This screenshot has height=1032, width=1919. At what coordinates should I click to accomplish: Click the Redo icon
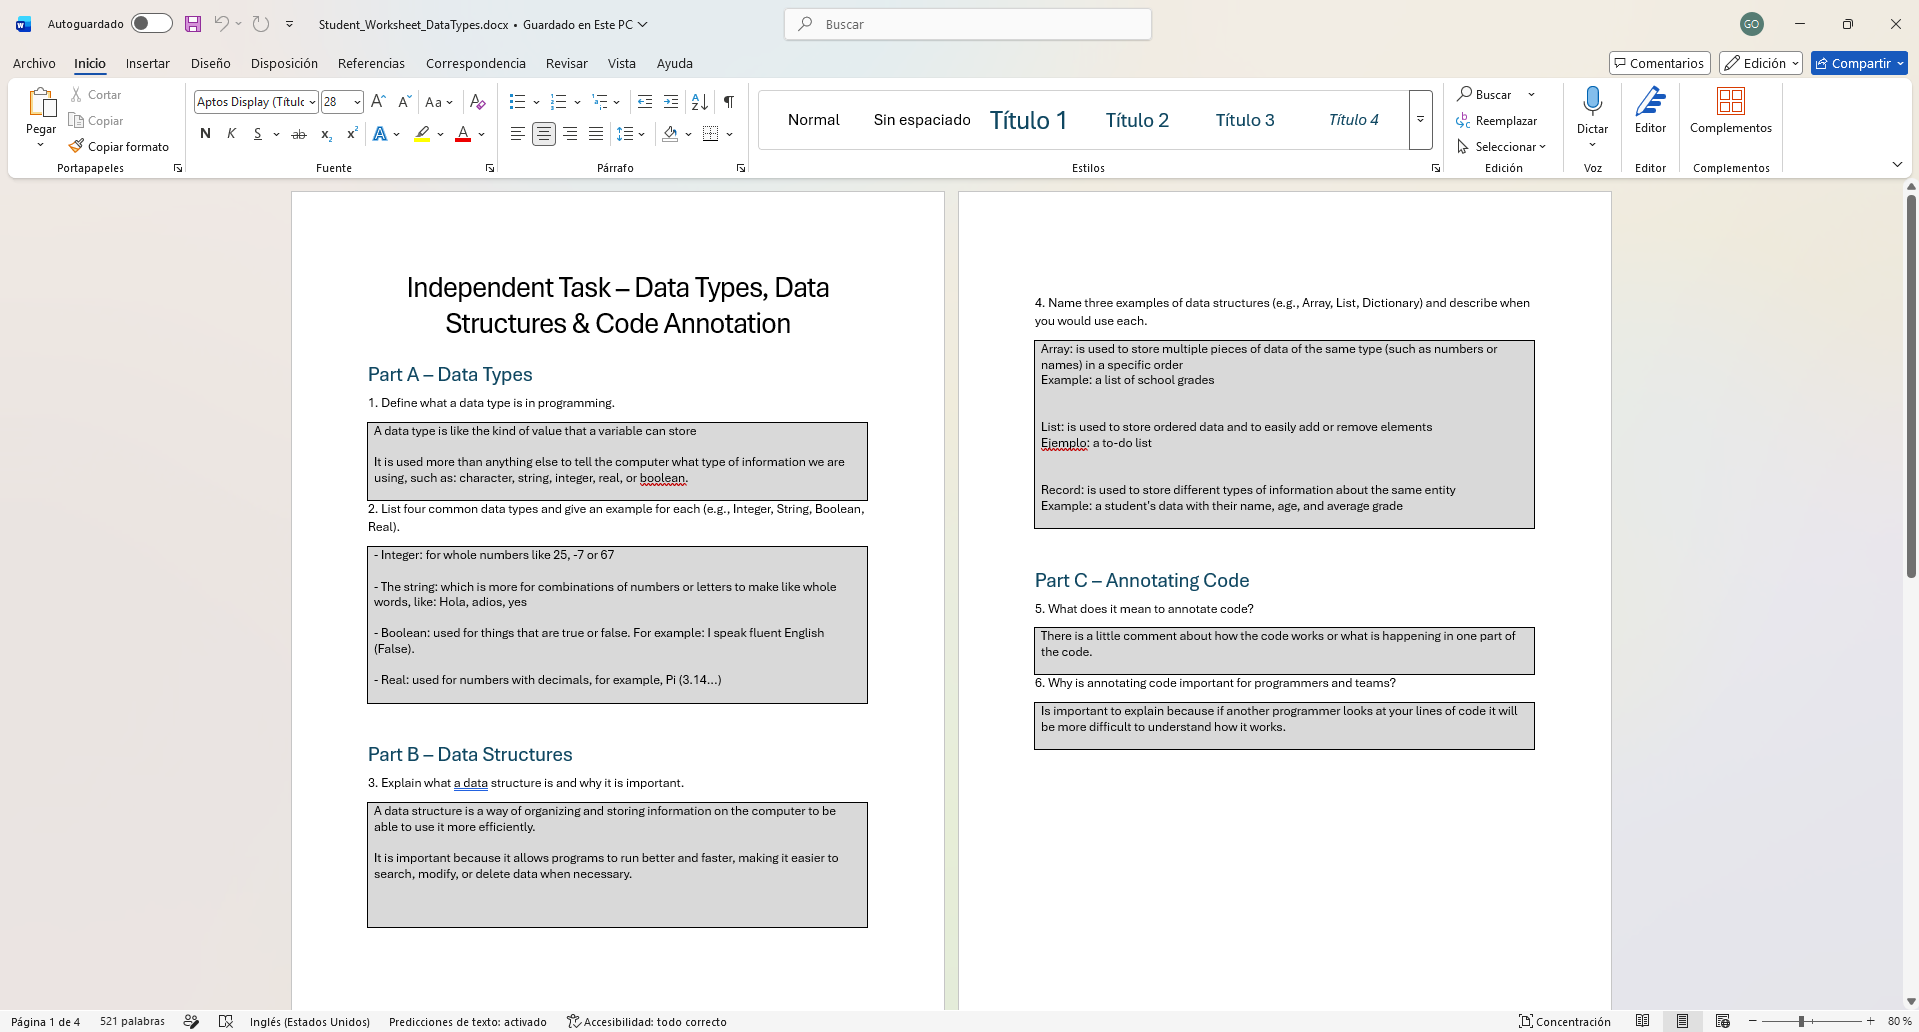(x=261, y=24)
